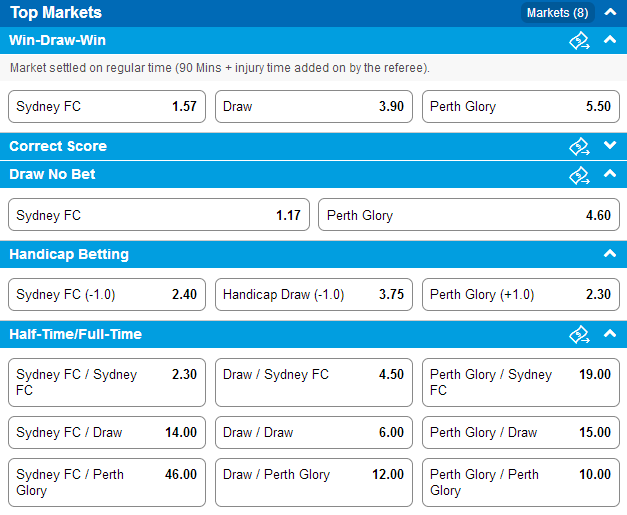Expand the Correct Score market

[x=610, y=145]
